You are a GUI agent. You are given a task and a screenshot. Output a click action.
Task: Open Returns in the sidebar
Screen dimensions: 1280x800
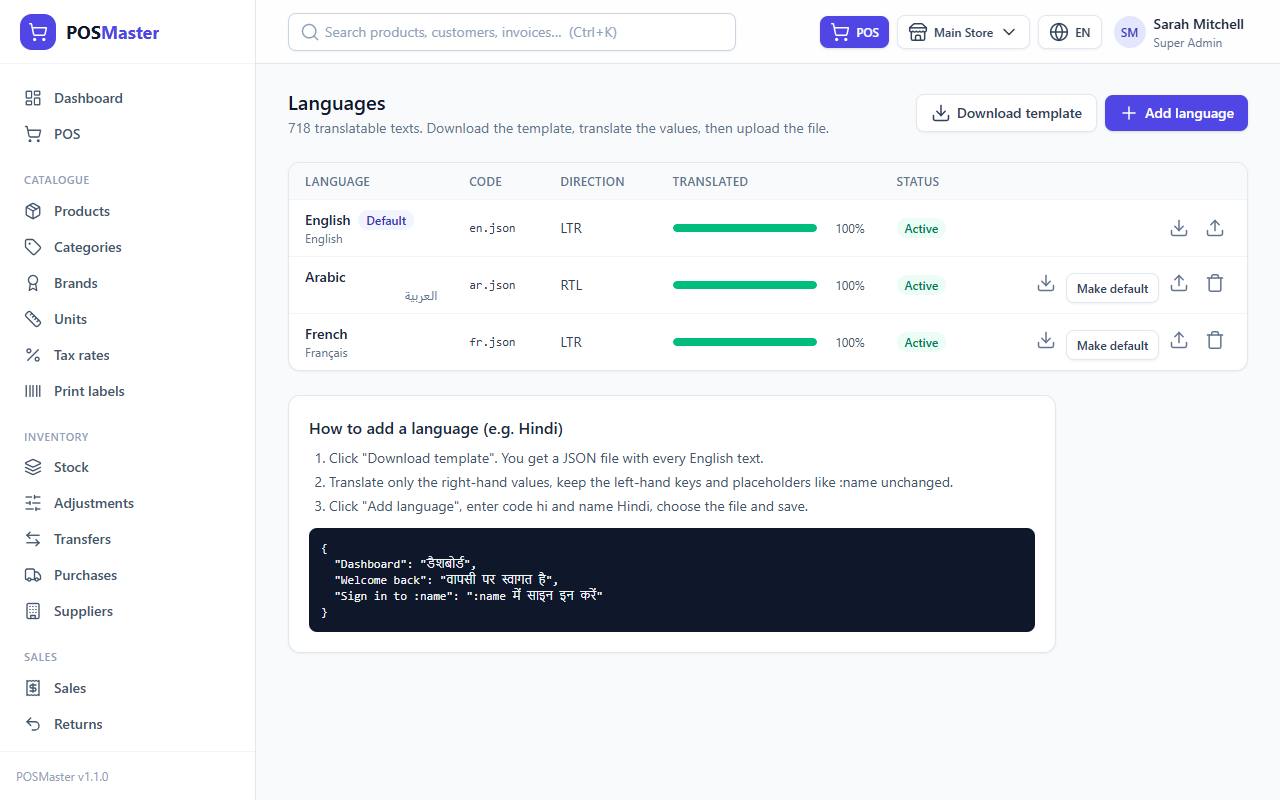128,724
